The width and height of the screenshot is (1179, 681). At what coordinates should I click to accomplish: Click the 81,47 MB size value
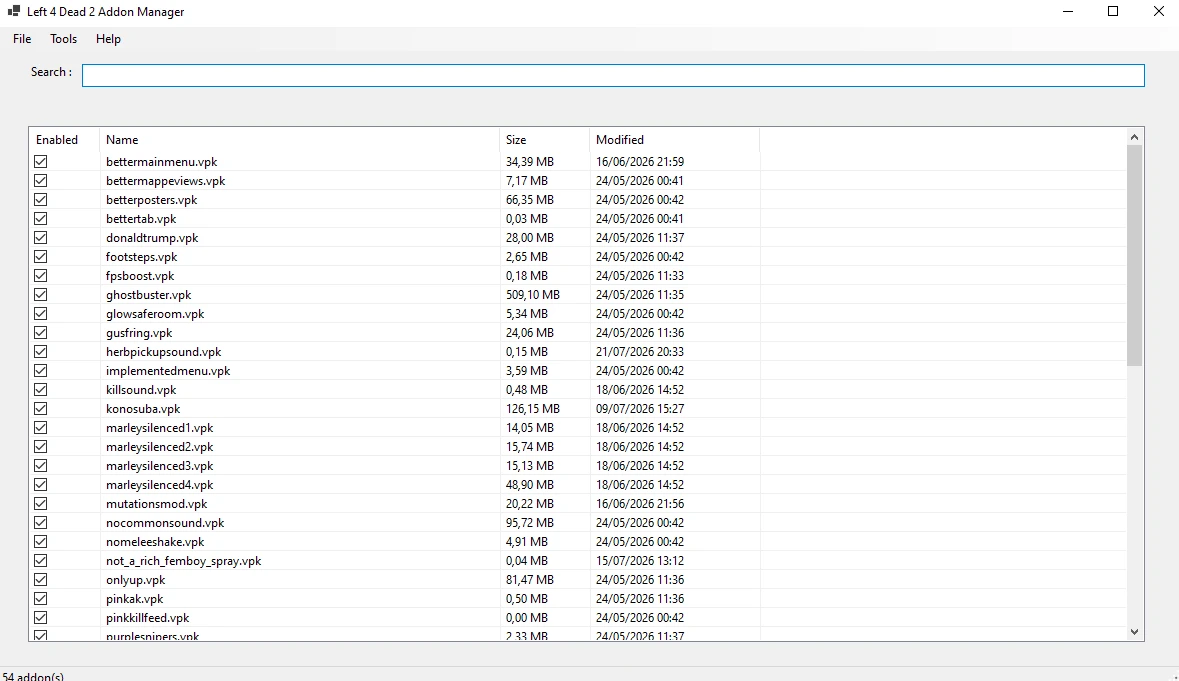[x=529, y=580]
